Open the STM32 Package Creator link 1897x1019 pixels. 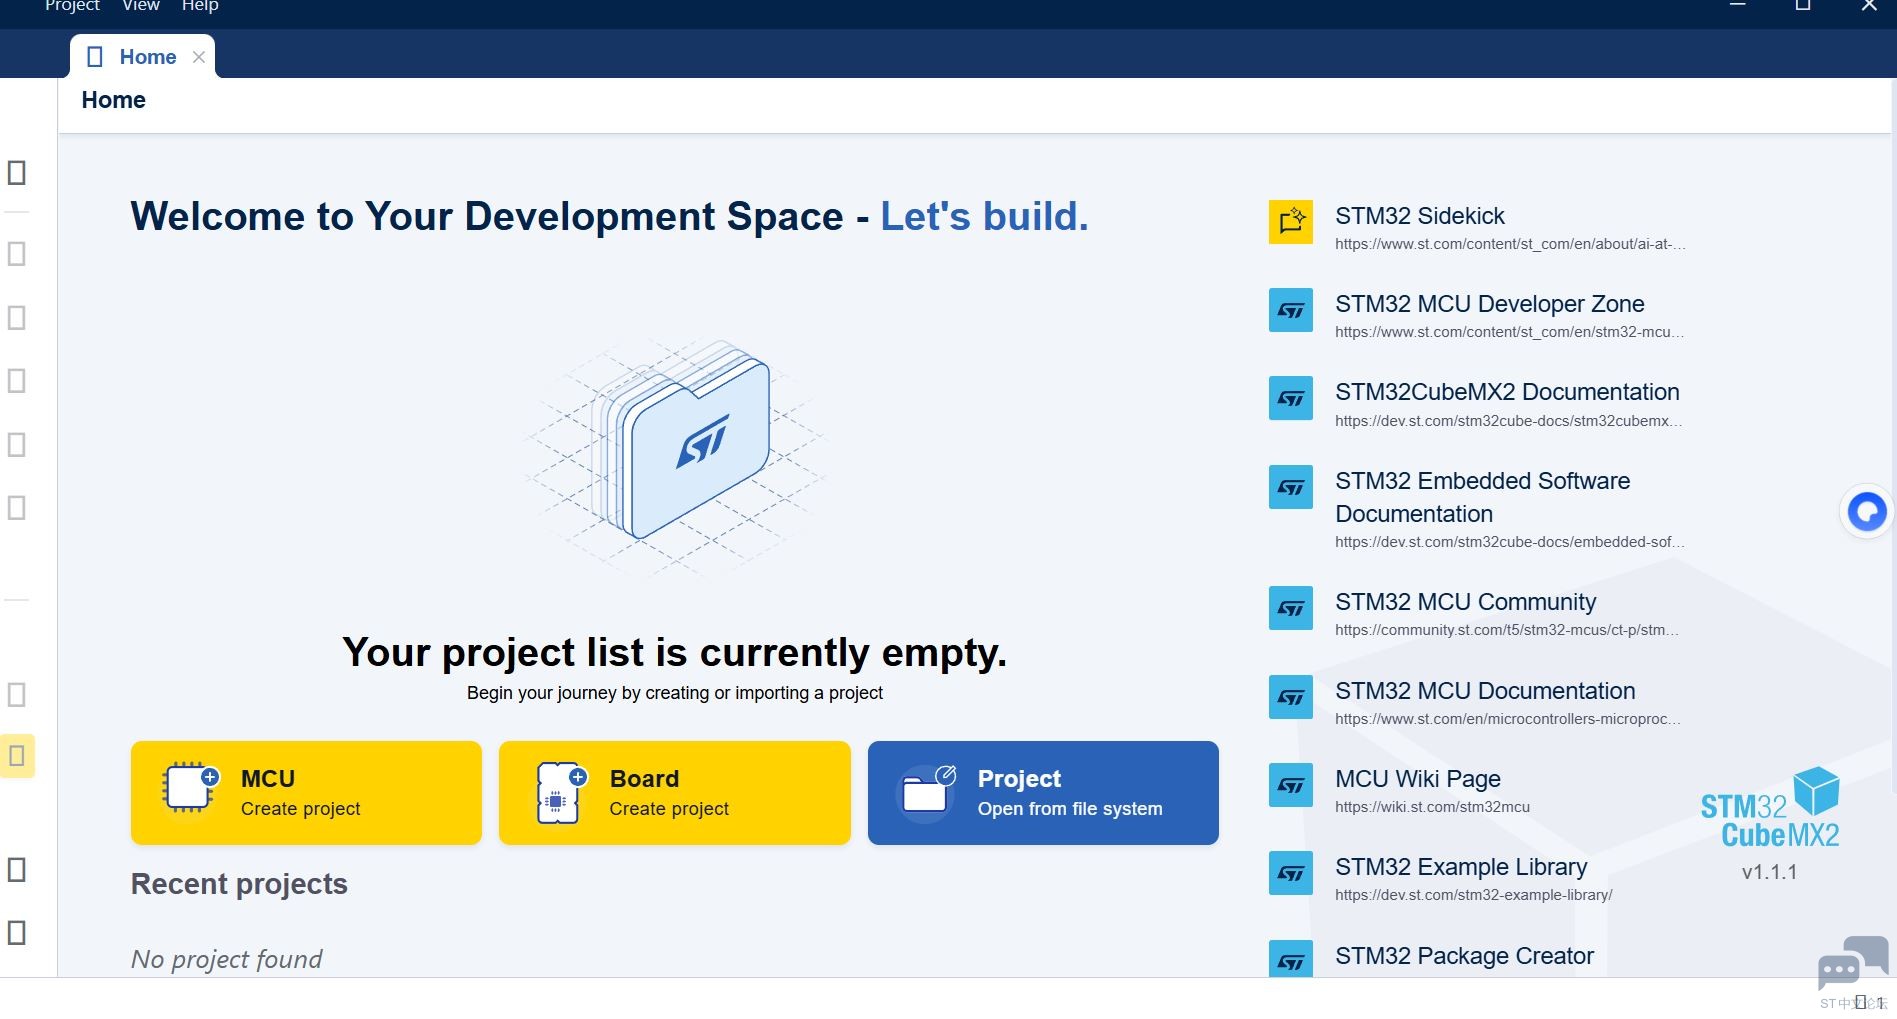(1464, 956)
